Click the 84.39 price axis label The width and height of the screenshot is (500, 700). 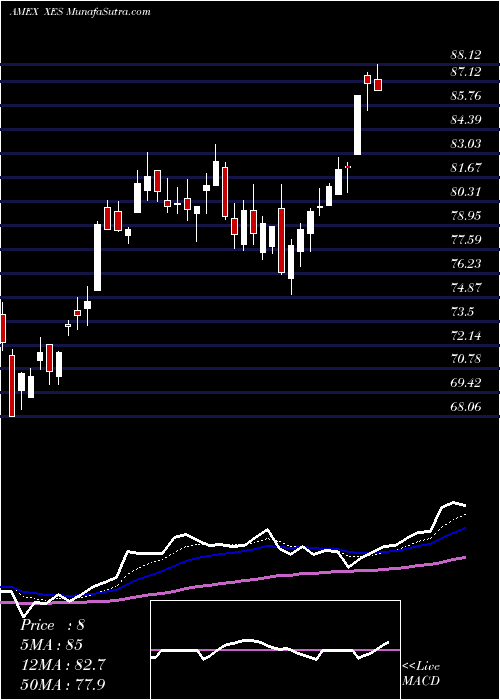point(466,120)
